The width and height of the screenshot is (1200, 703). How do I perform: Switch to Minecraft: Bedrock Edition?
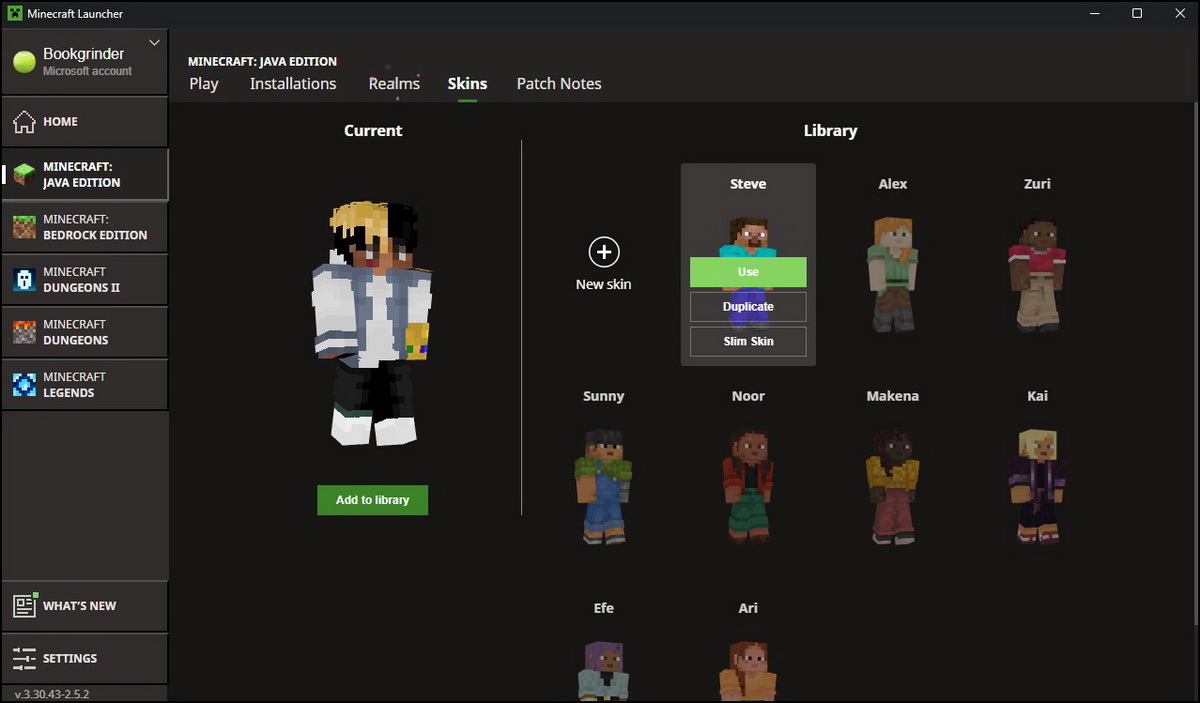85,227
